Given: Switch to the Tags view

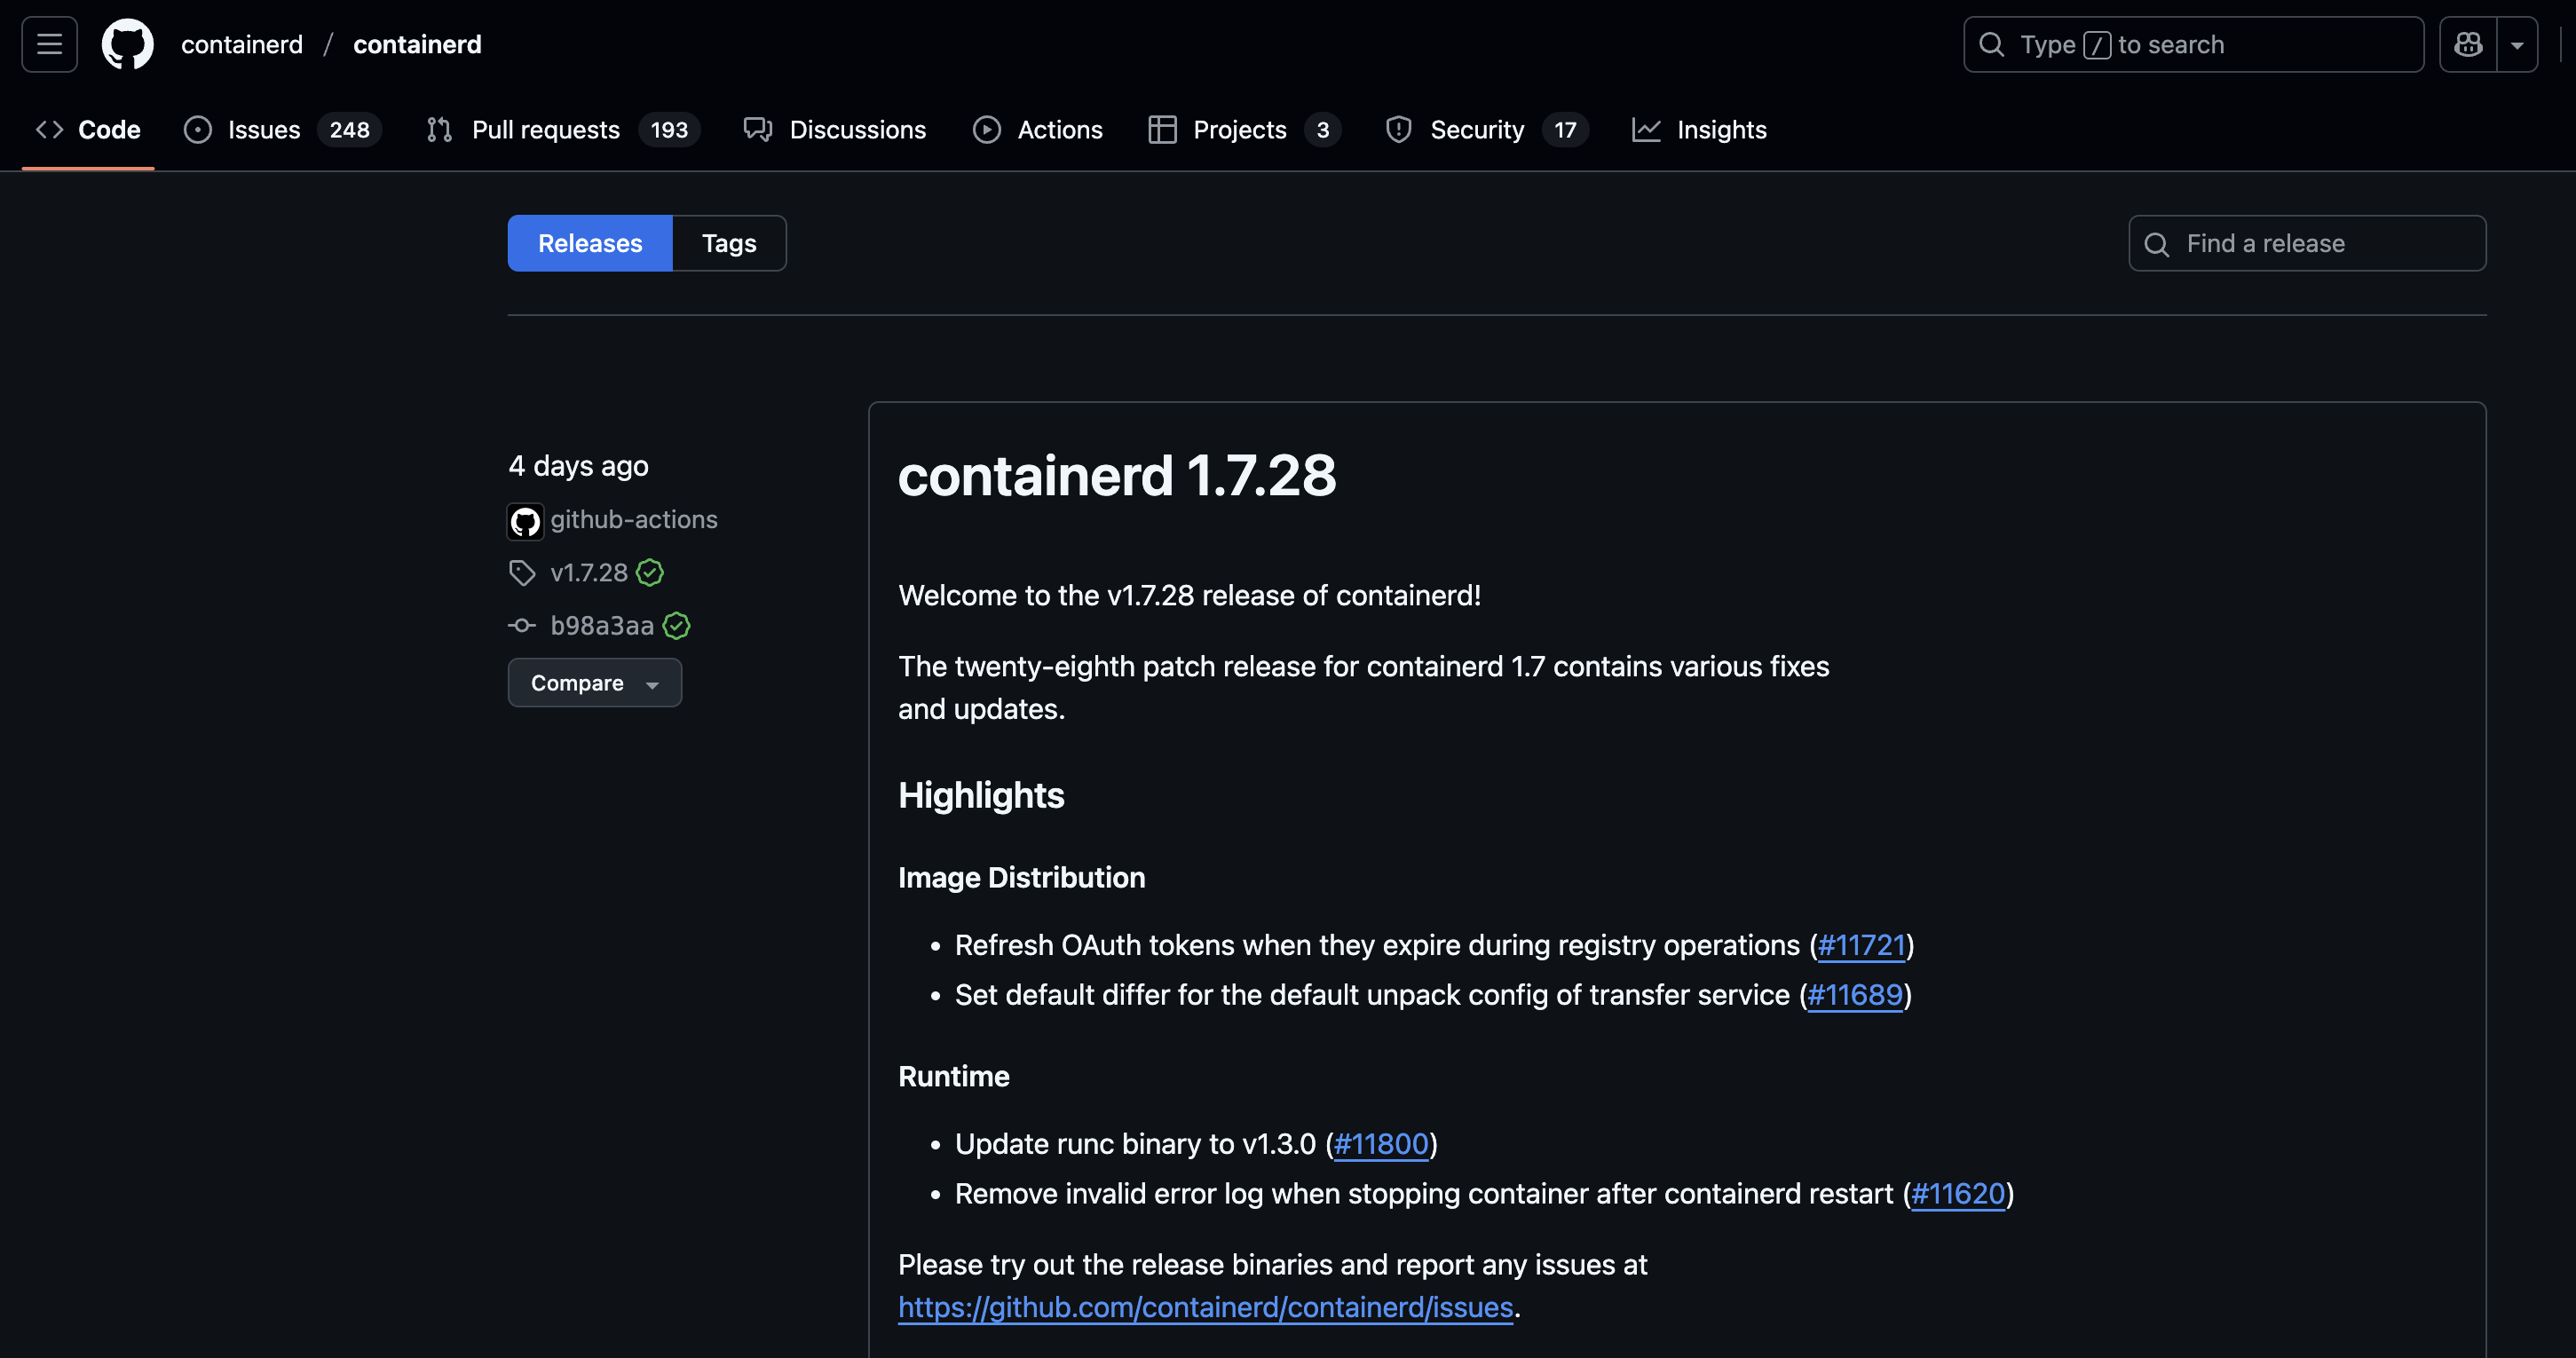Looking at the screenshot, I should [x=728, y=243].
